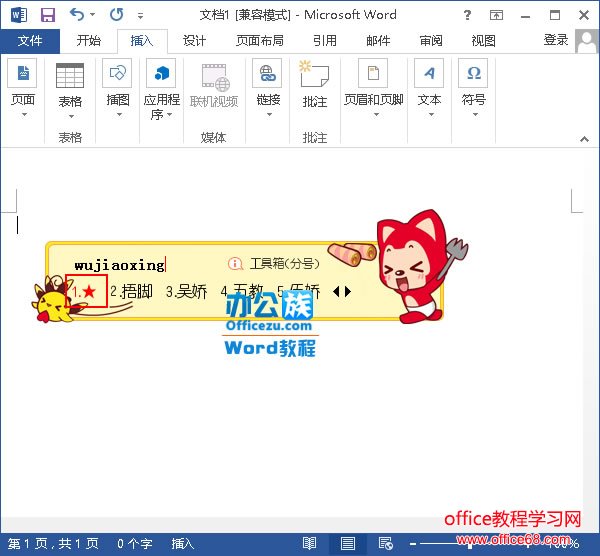This screenshot has width=600, height=556.
Task: Toggle 插入 insert mode in status bar
Action: pos(183,543)
